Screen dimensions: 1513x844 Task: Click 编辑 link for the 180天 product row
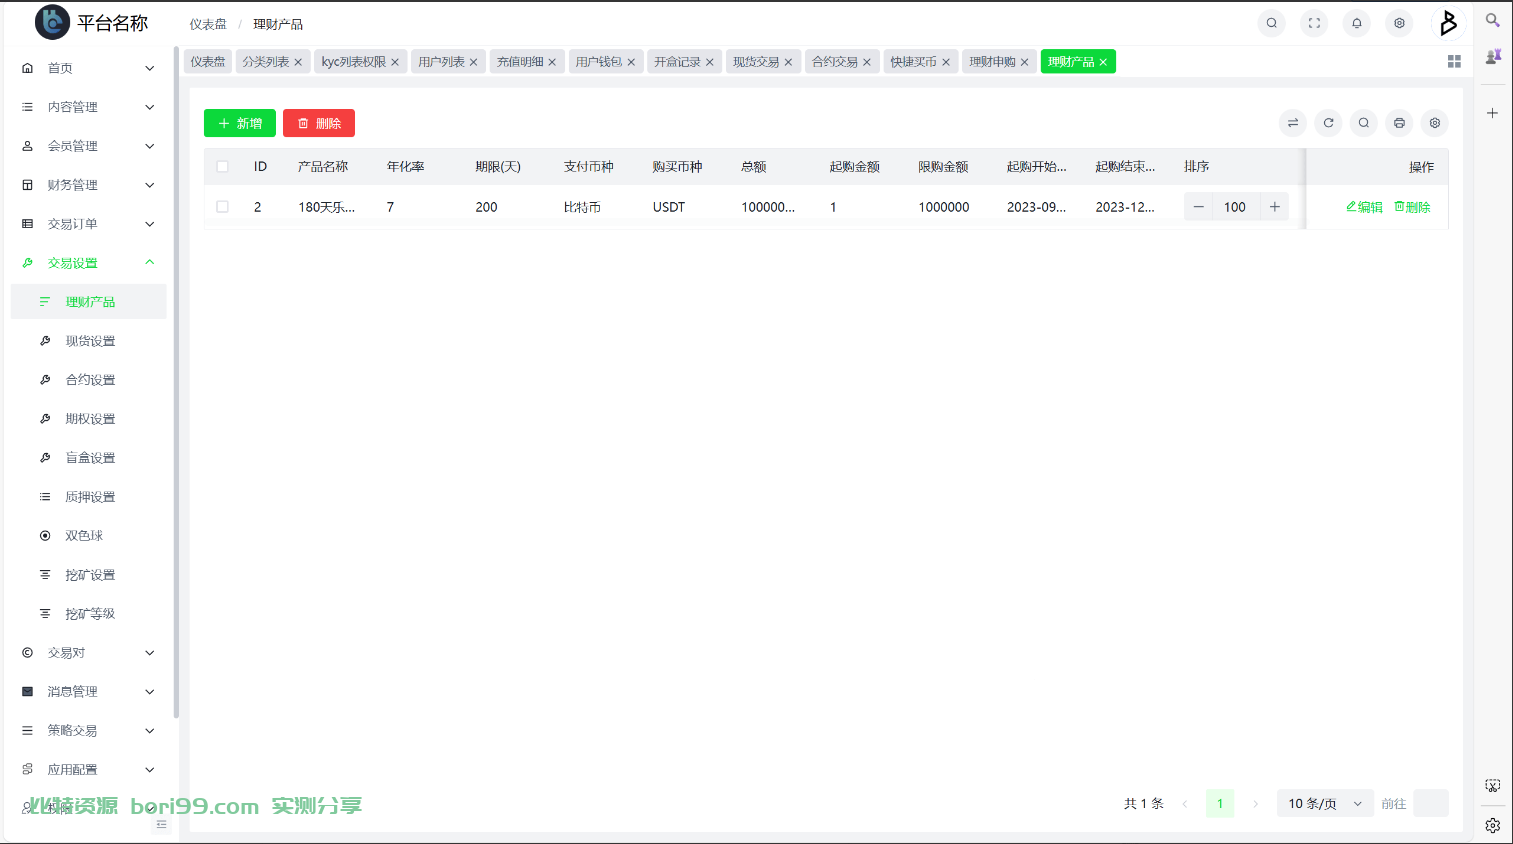coord(1364,207)
